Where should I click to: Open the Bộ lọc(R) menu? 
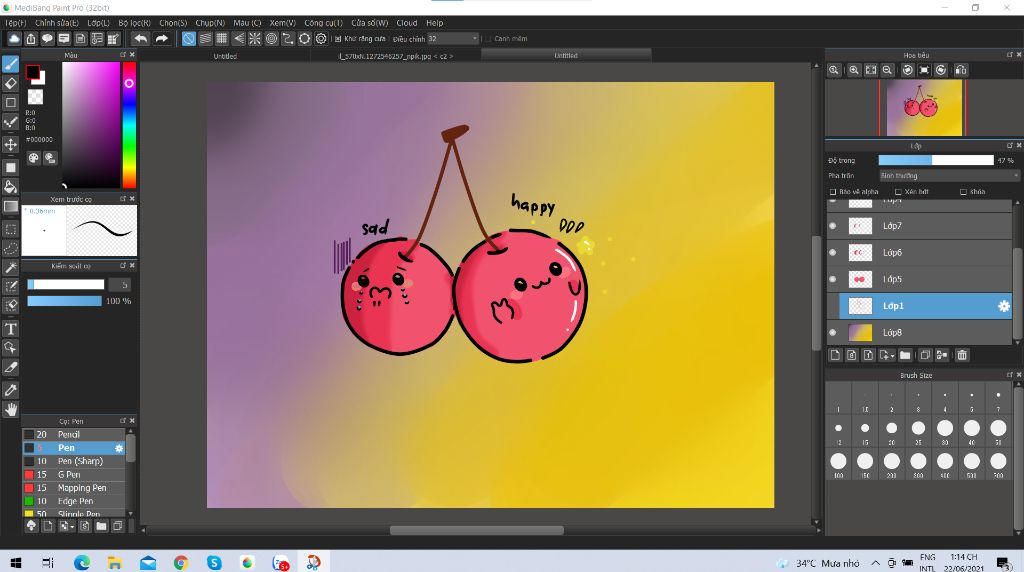click(x=135, y=23)
